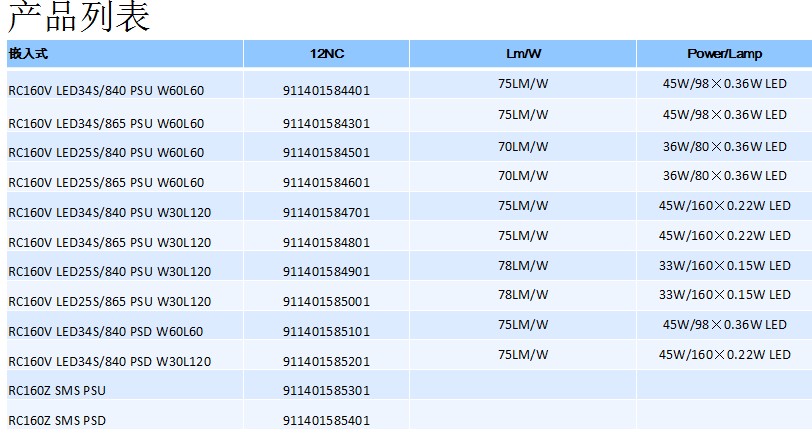
Task: Click product code 911401584301
Action: [326, 124]
